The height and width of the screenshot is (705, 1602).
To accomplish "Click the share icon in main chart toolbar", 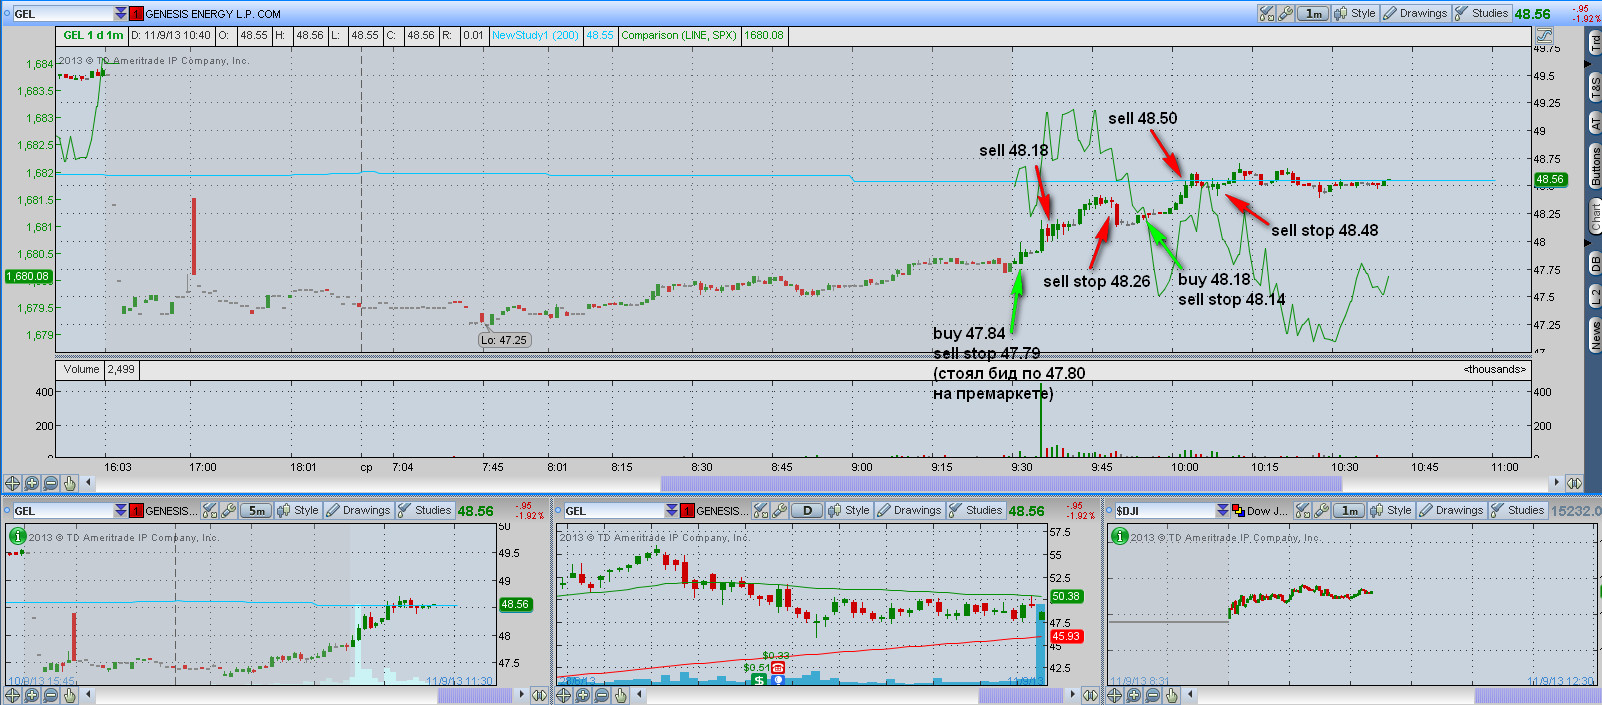I will (1267, 13).
